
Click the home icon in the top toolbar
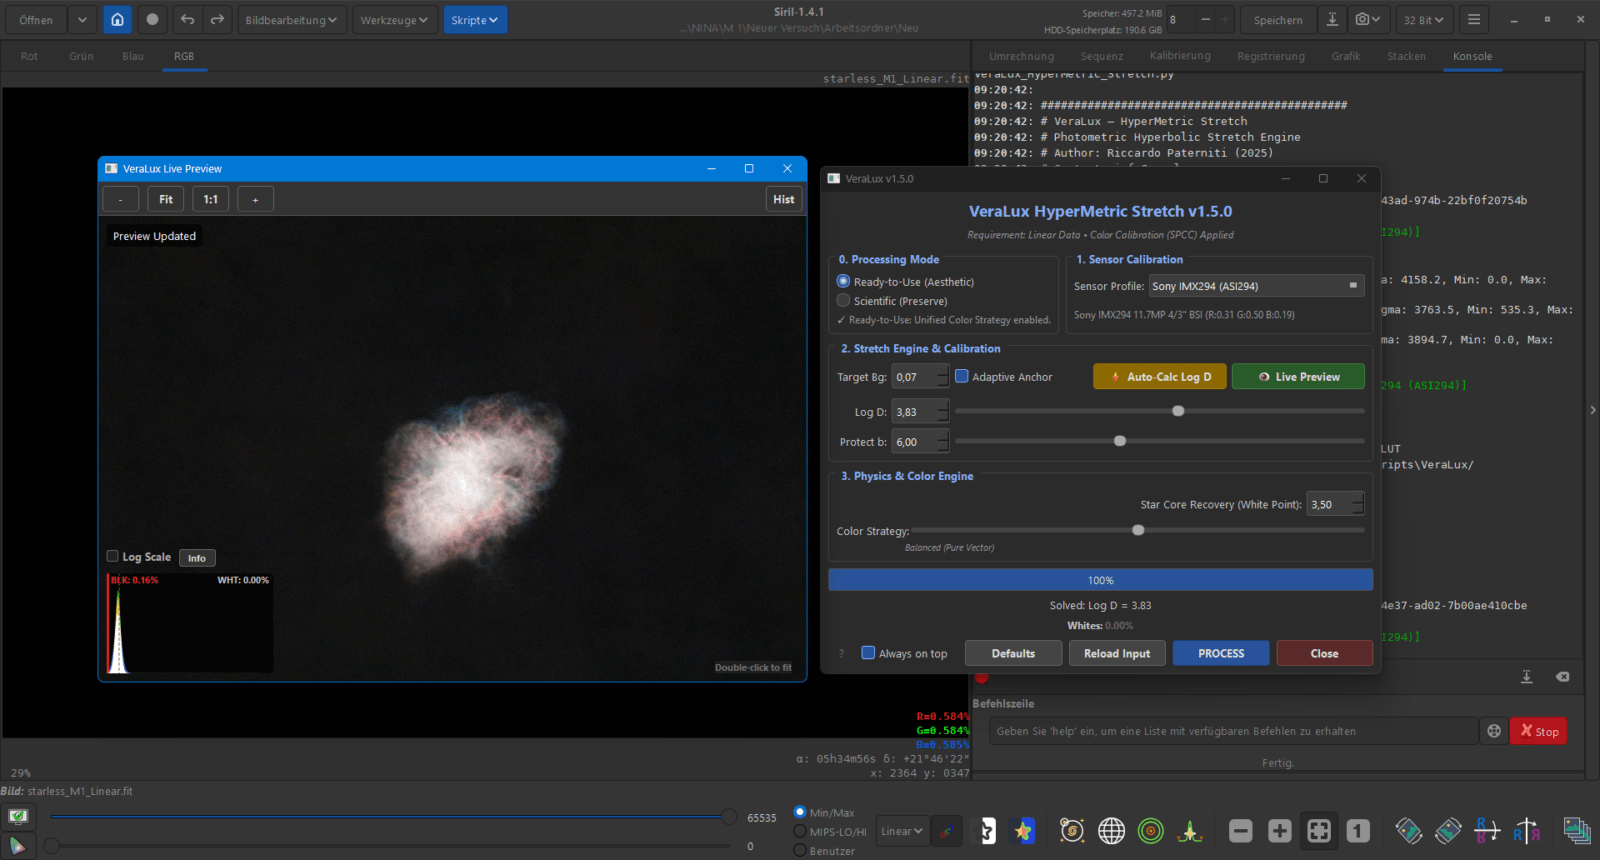pos(117,20)
